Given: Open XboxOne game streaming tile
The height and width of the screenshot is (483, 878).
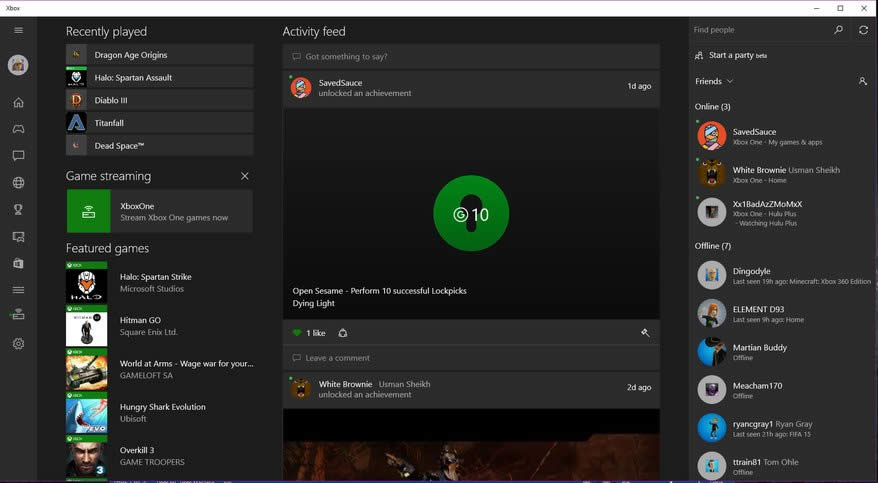Looking at the screenshot, I should pyautogui.click(x=159, y=211).
